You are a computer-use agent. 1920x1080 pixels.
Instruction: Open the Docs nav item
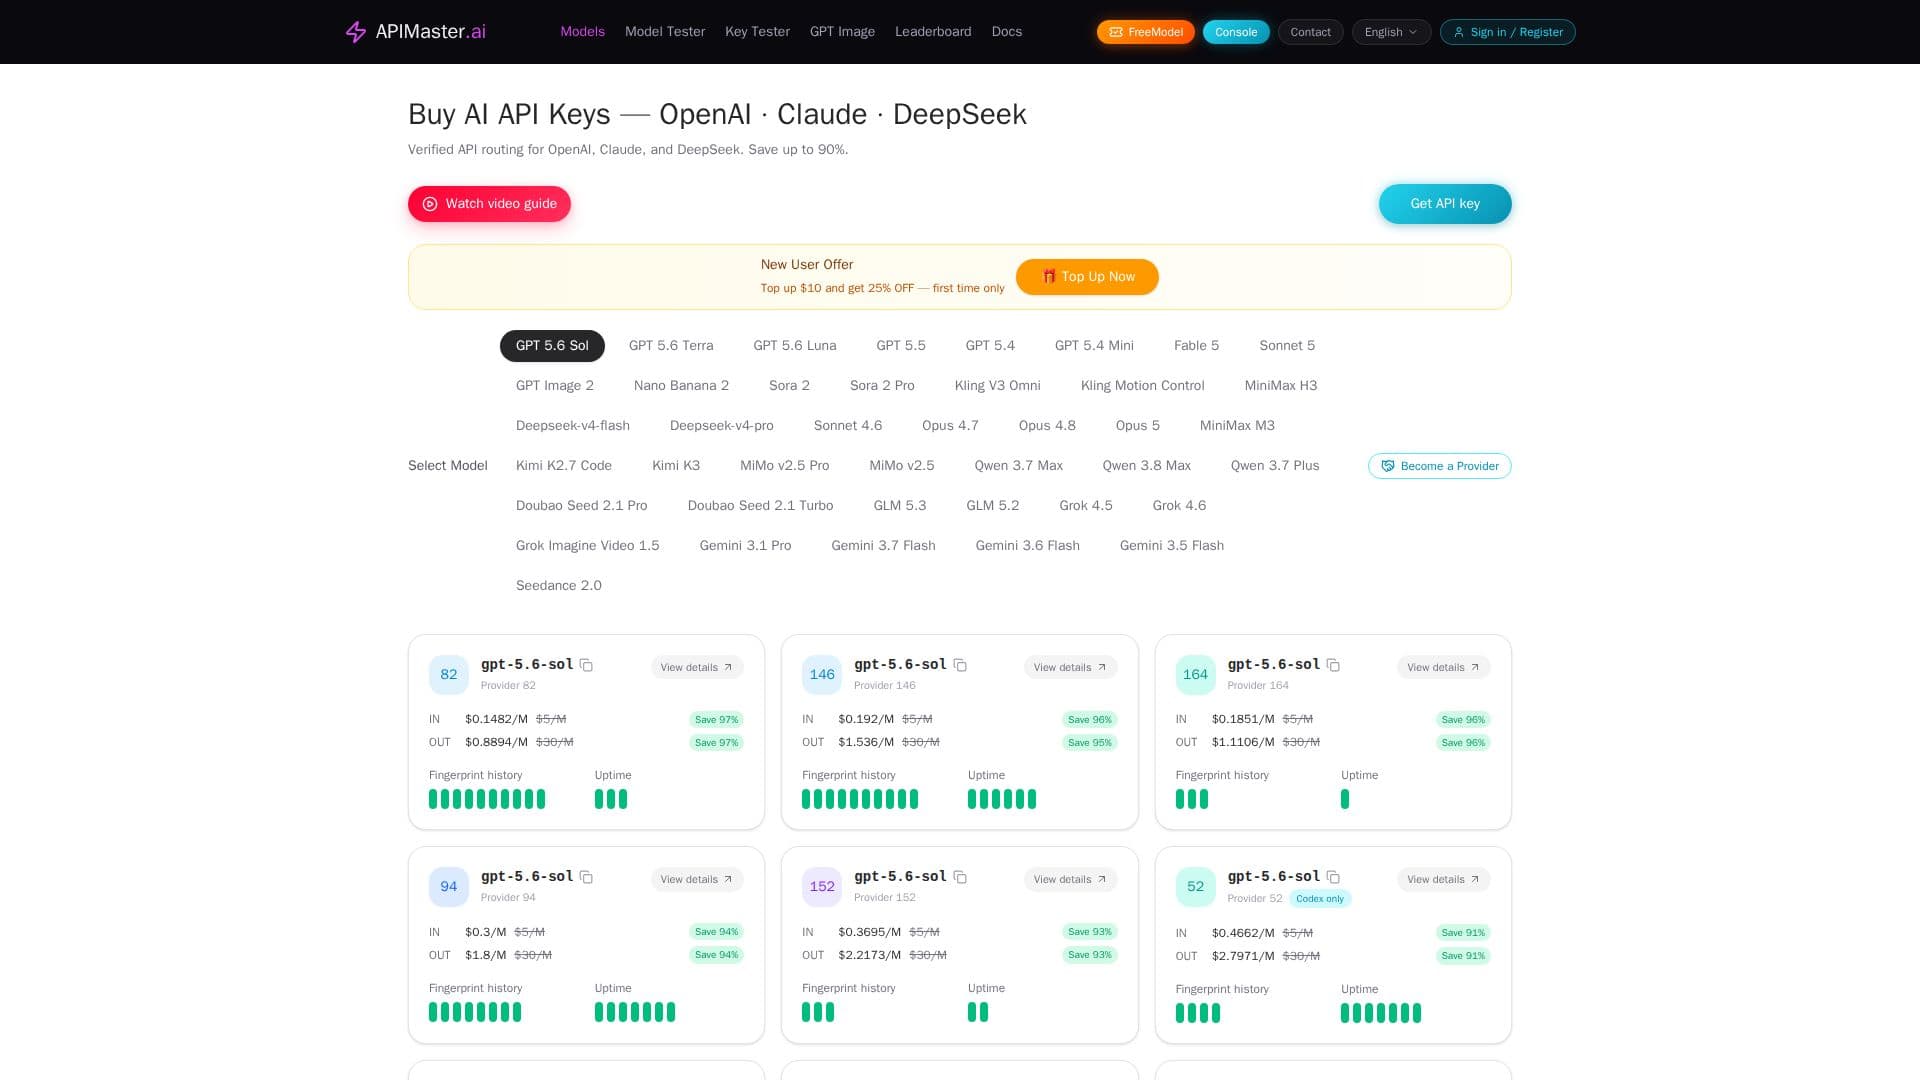(1007, 32)
